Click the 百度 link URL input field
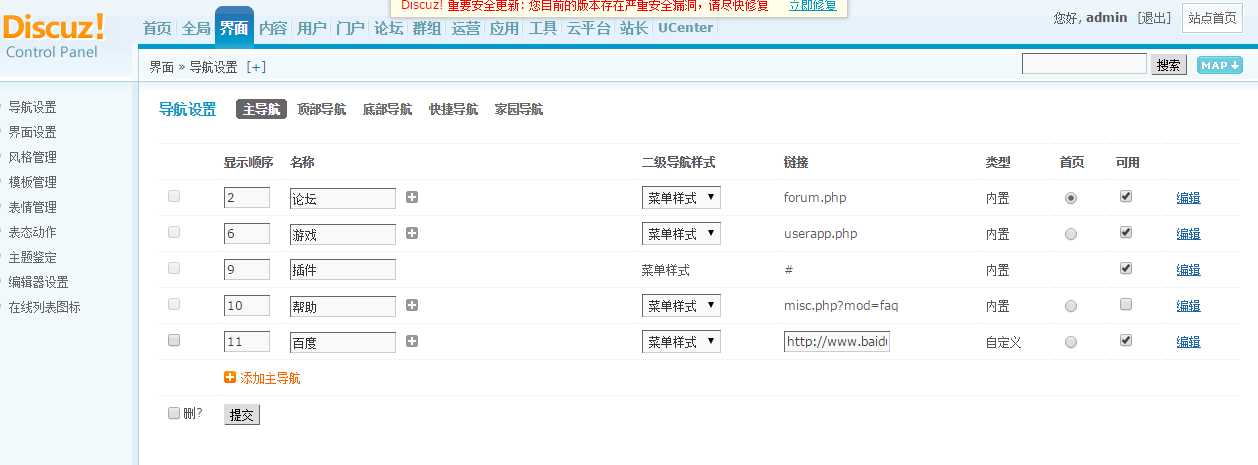Viewport: 1258px width, 465px height. 837,342
